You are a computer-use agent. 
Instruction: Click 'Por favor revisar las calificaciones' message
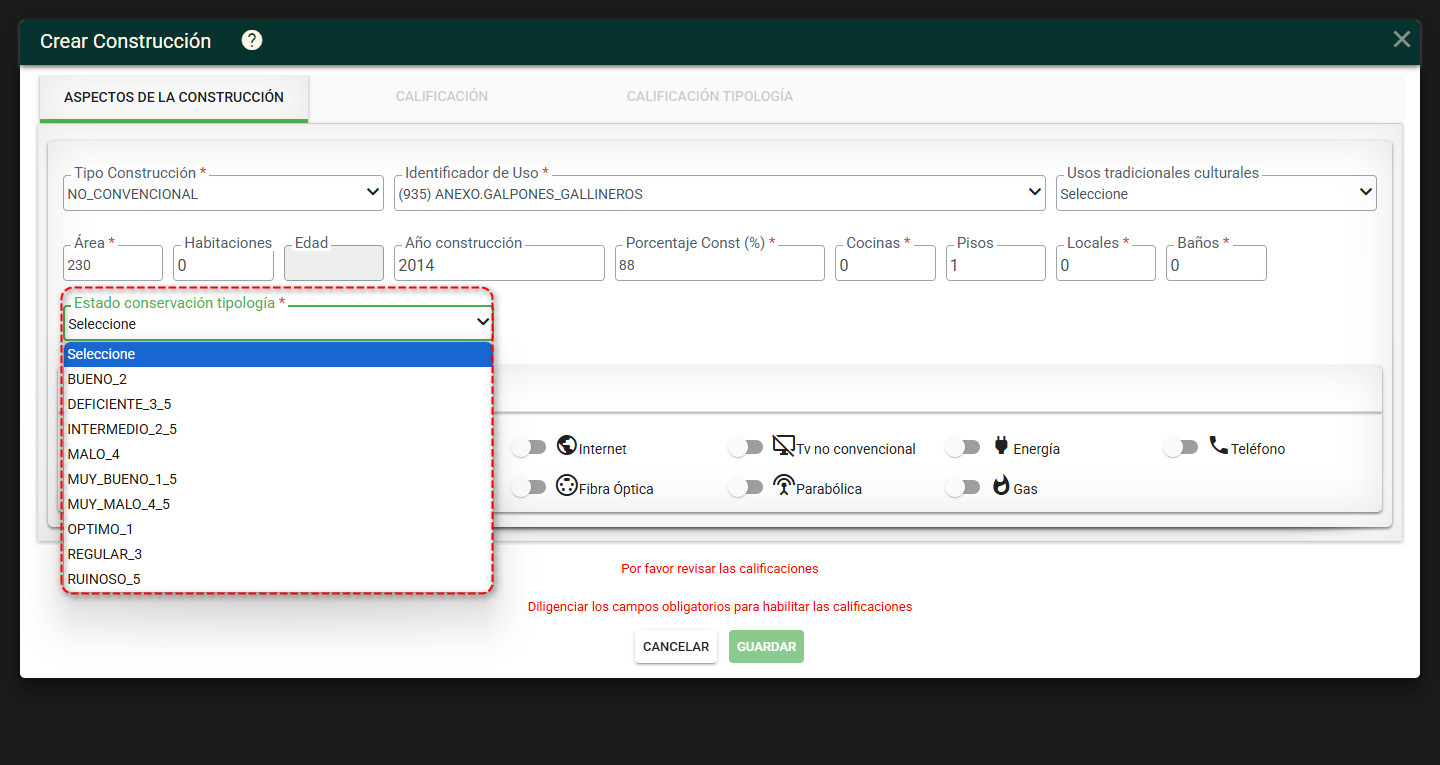[720, 569]
